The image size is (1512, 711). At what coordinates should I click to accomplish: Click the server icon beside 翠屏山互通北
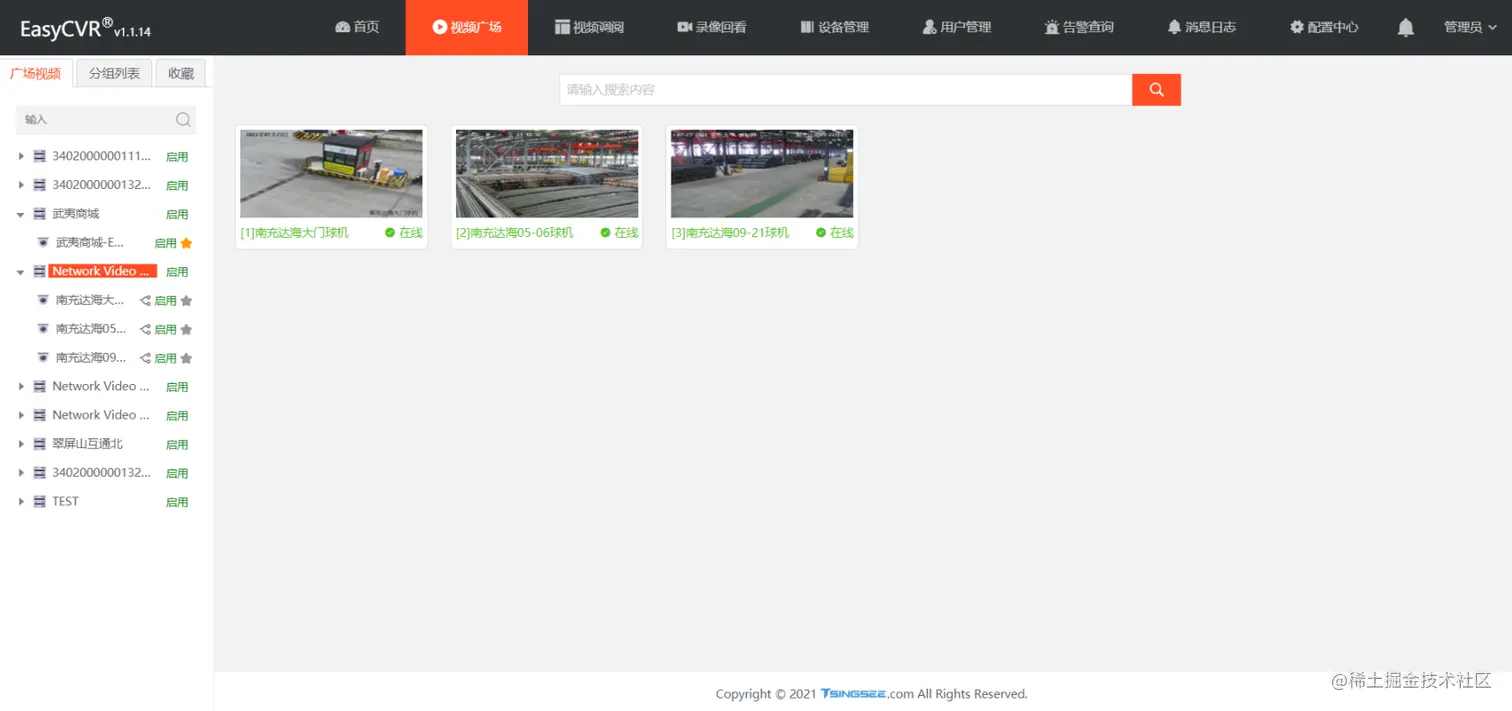(39, 444)
